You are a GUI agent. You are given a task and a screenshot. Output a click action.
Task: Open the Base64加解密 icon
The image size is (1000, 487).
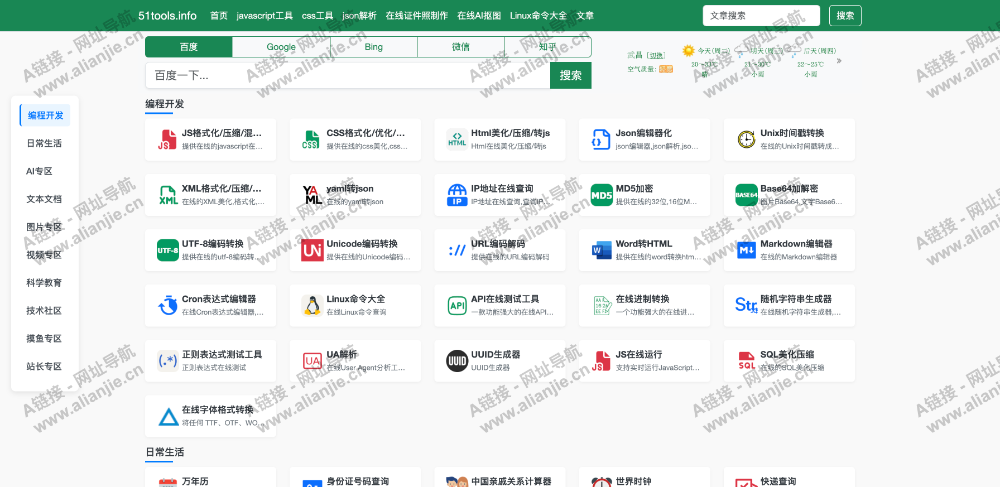pyautogui.click(x=746, y=195)
